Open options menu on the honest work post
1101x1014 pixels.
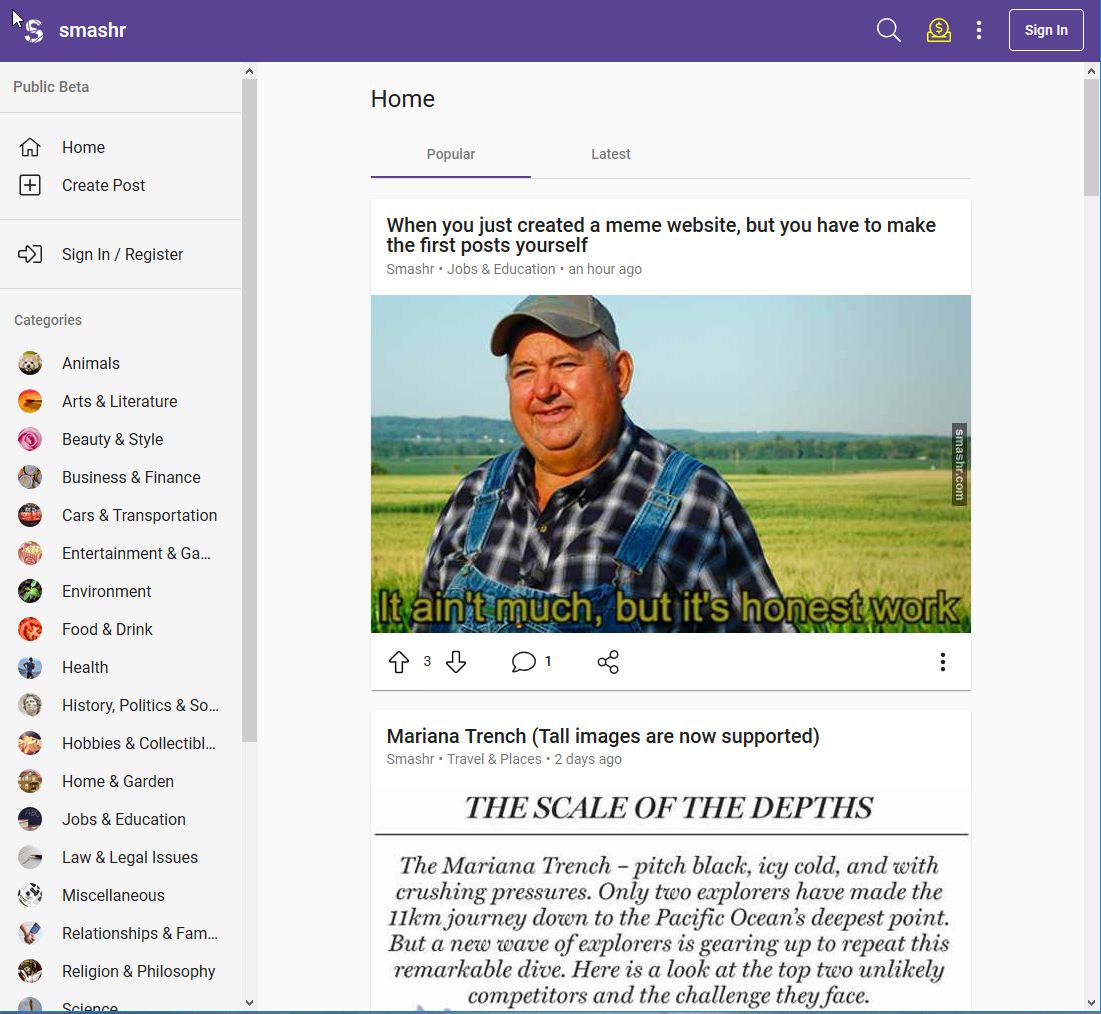[942, 662]
